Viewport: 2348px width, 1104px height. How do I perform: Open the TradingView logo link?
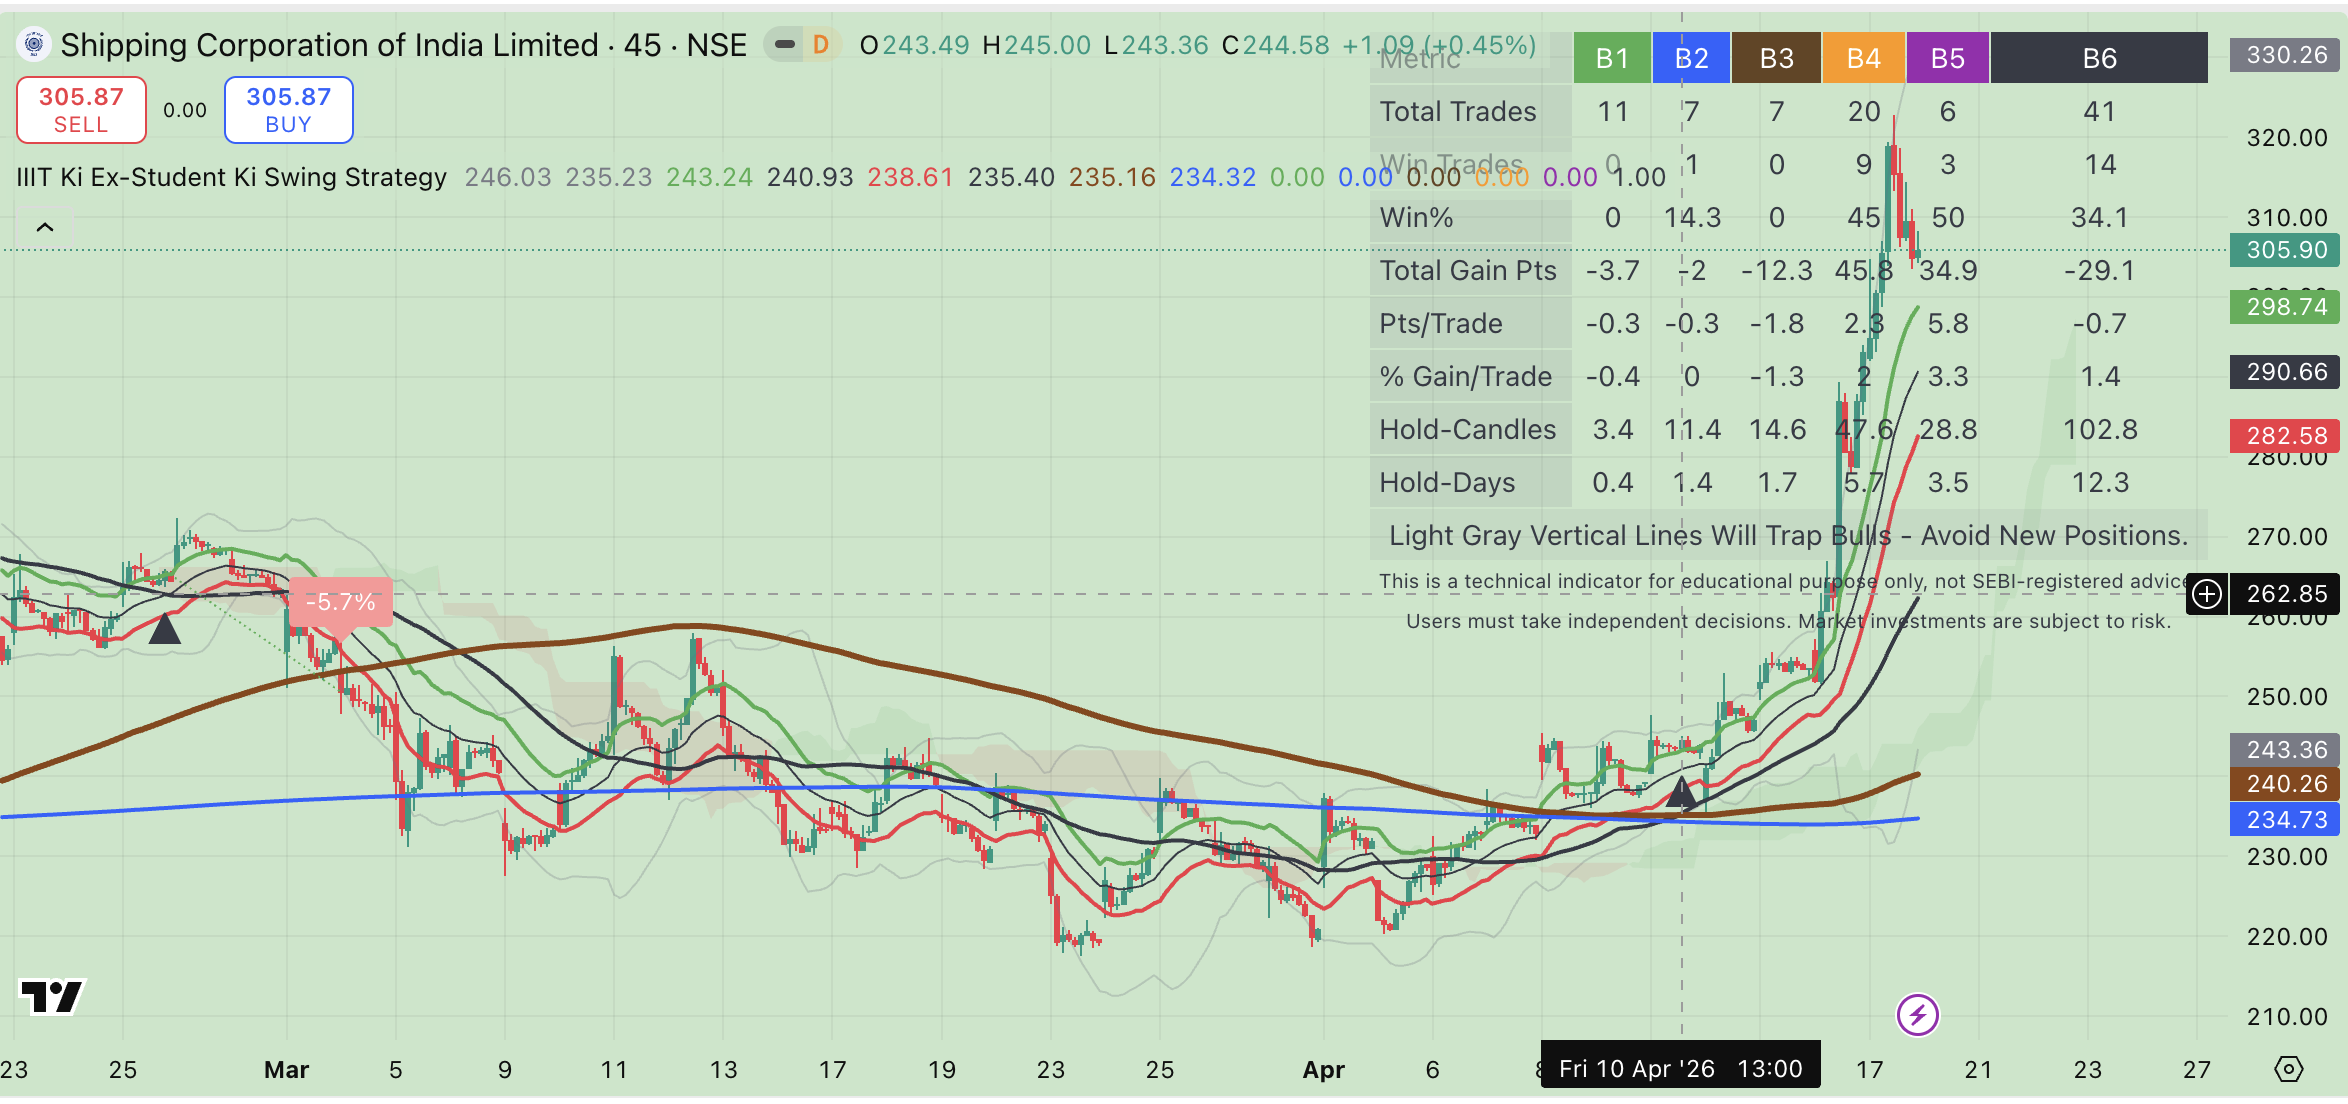(52, 996)
